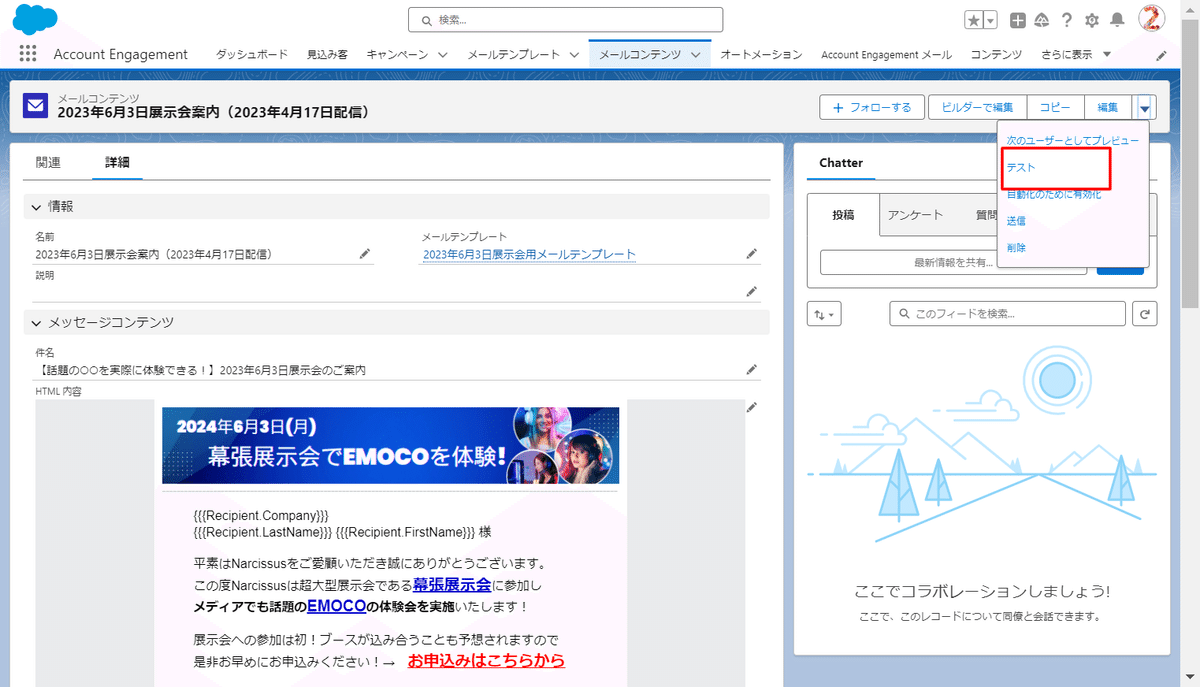Focus the global 検索 search box
This screenshot has width=1200, height=687.
pos(565,20)
